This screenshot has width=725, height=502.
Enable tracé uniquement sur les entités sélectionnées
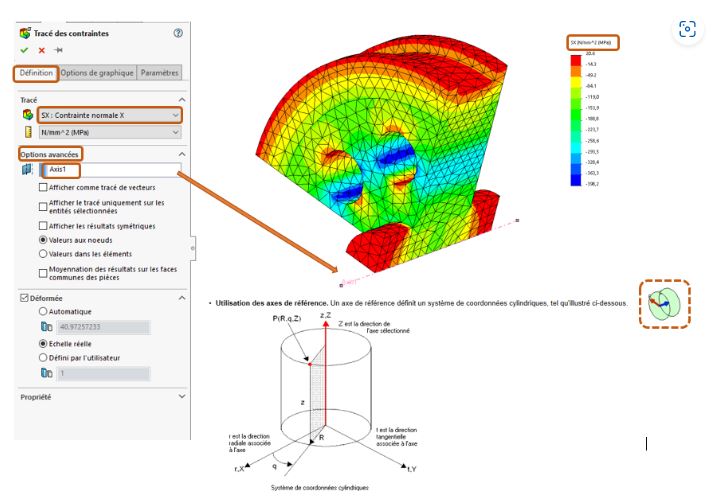(x=43, y=207)
